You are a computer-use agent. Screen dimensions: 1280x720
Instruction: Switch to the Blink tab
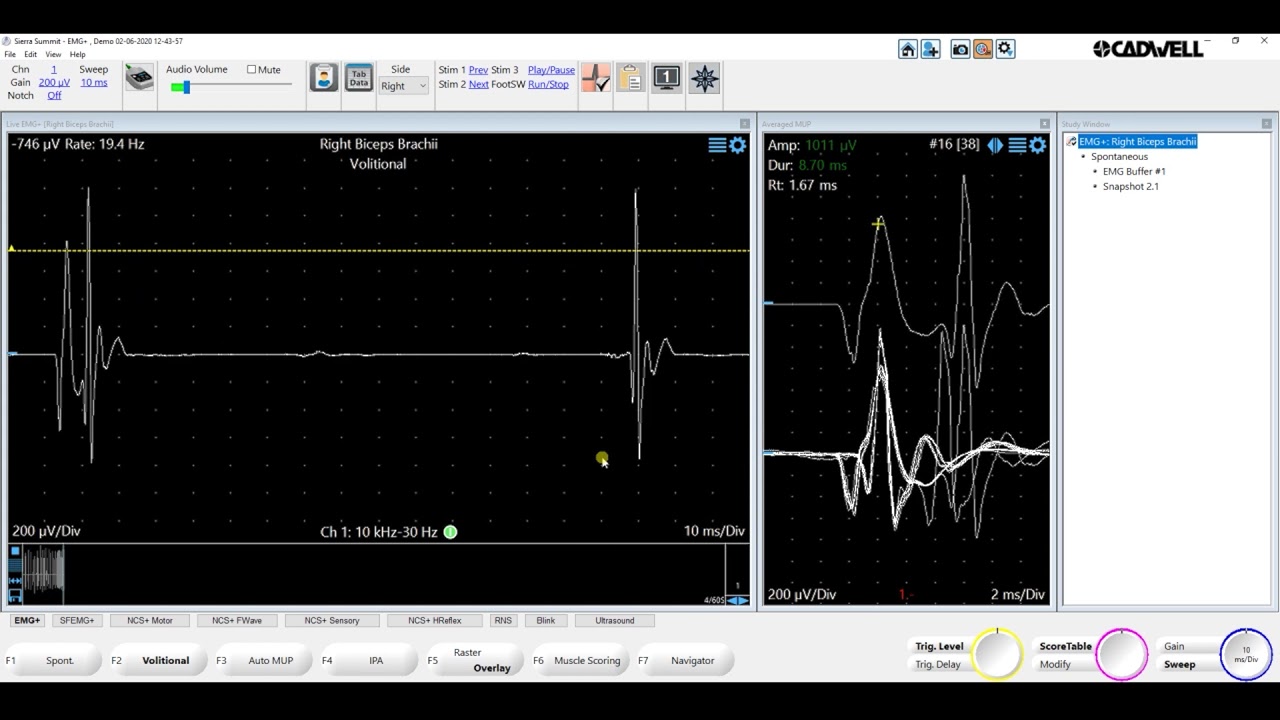click(546, 621)
